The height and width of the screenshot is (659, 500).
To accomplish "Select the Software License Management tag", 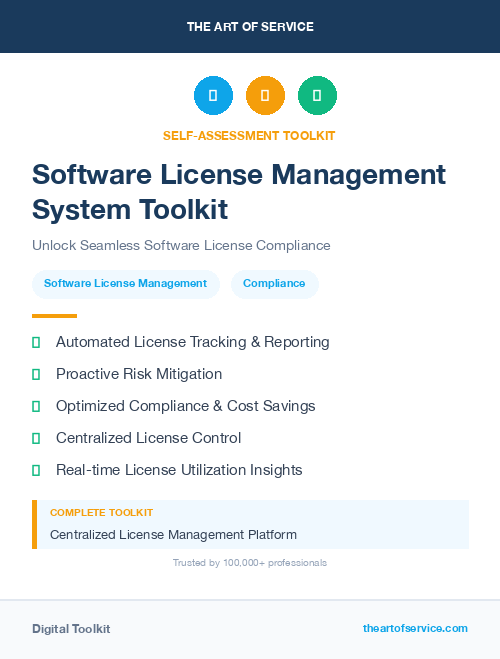I will point(126,284).
